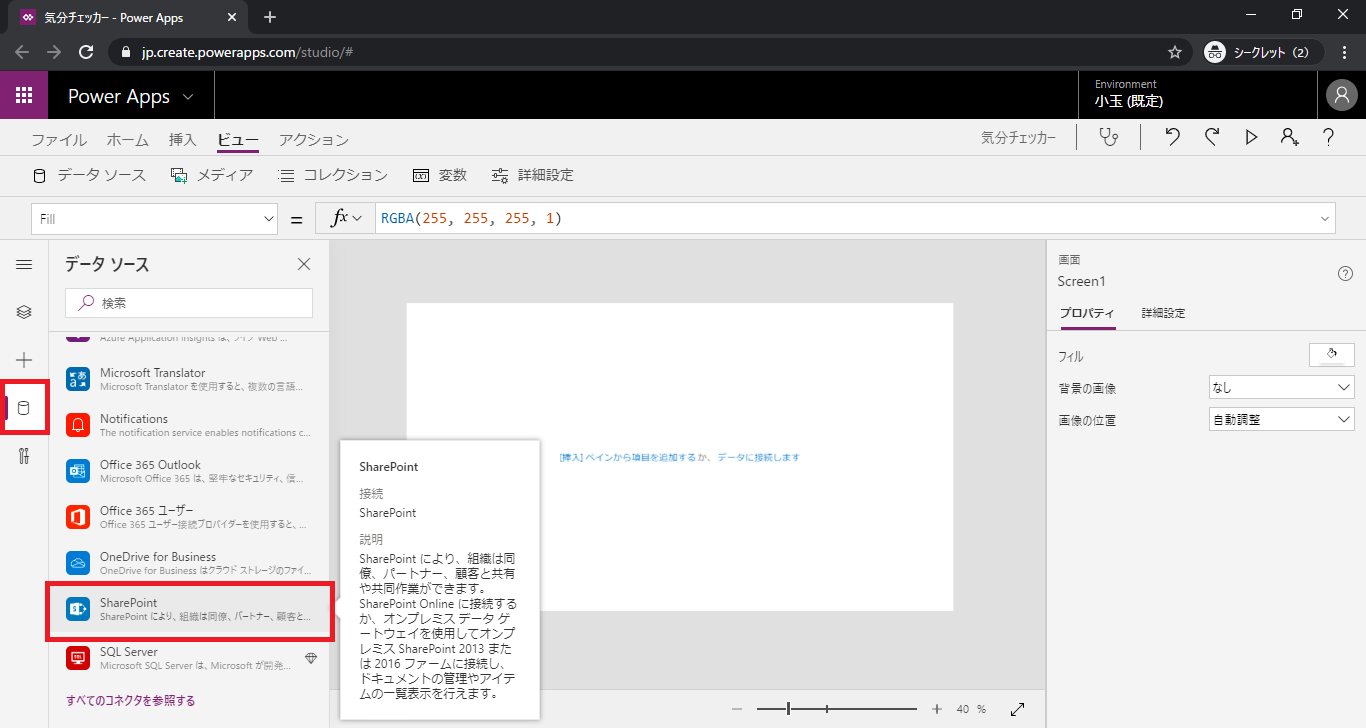Switch to the 詳細設定 tab in right pane

1164,313
